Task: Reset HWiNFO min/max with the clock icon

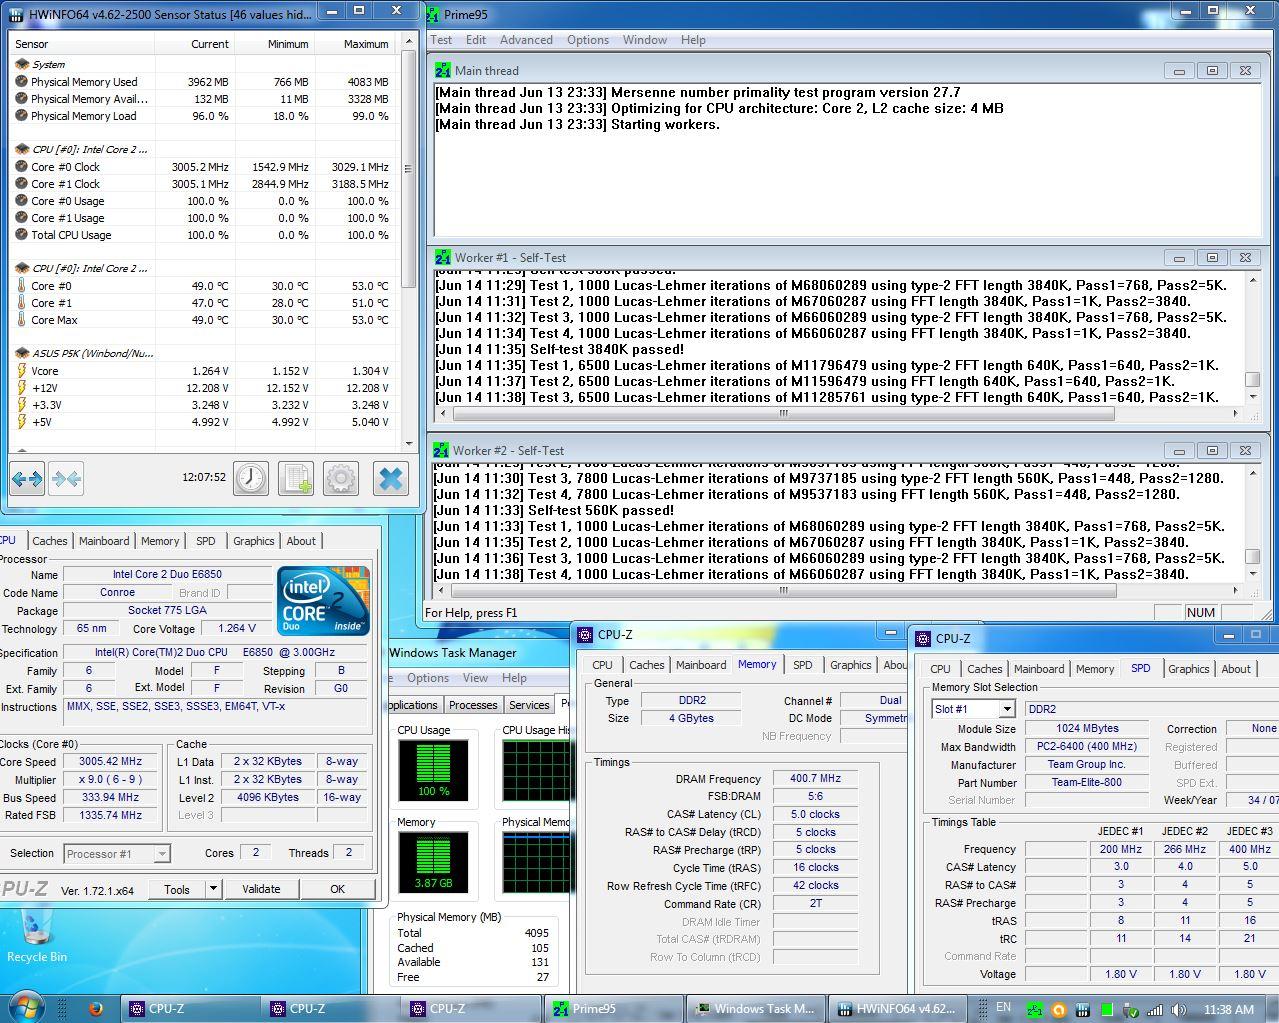Action: click(x=251, y=479)
